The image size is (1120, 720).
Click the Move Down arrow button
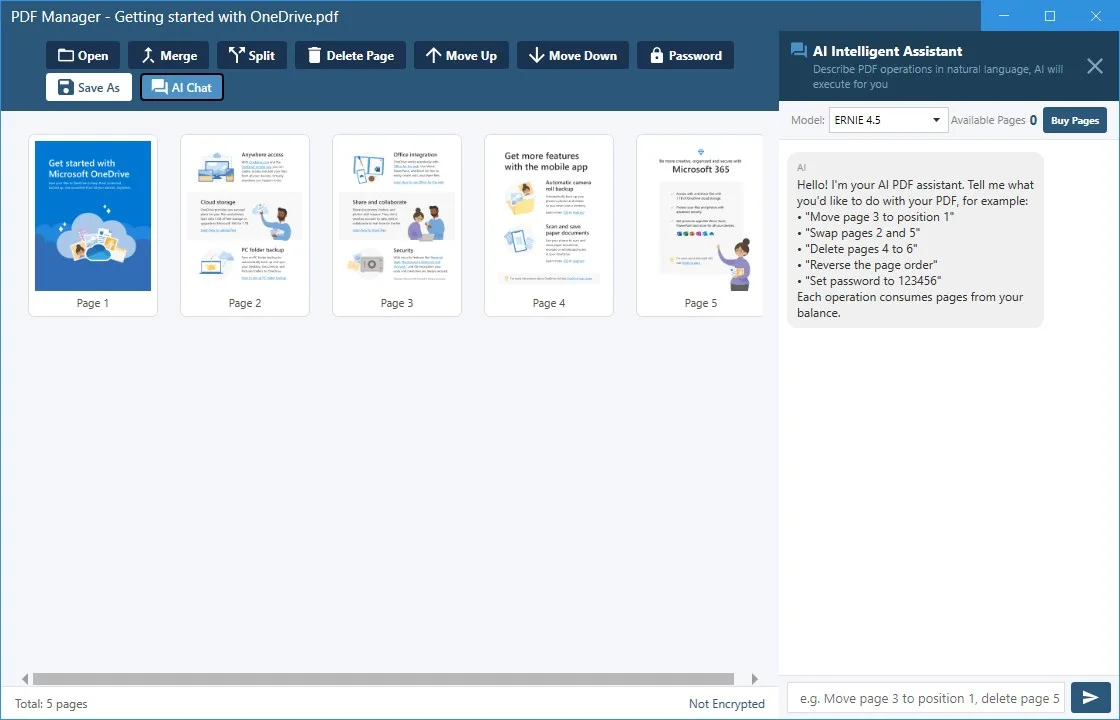(x=572, y=56)
